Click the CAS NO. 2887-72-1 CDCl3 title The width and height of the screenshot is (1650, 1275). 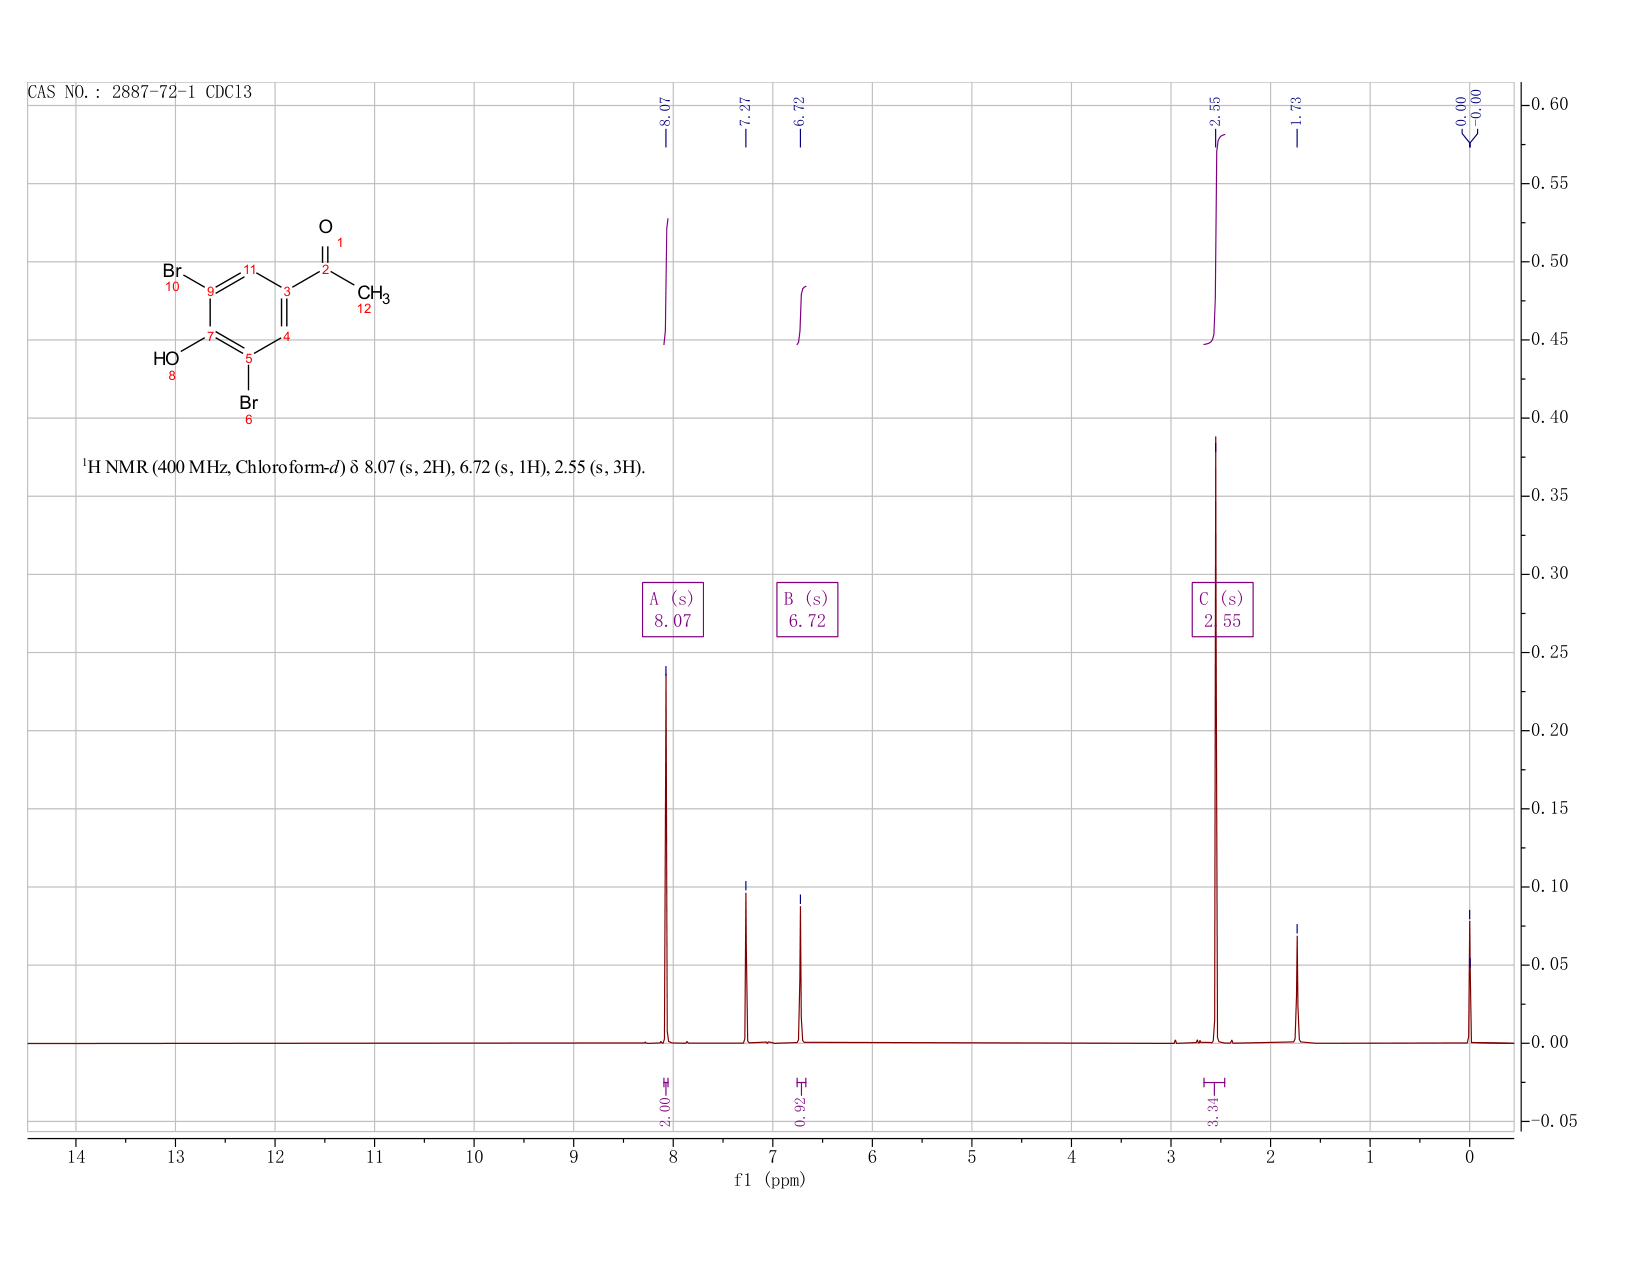(140, 92)
